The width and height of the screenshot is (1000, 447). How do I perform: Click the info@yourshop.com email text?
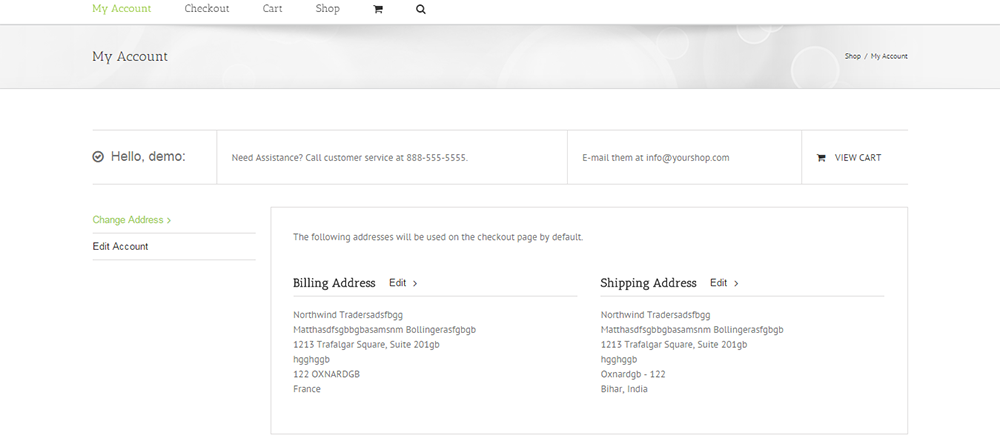click(687, 158)
